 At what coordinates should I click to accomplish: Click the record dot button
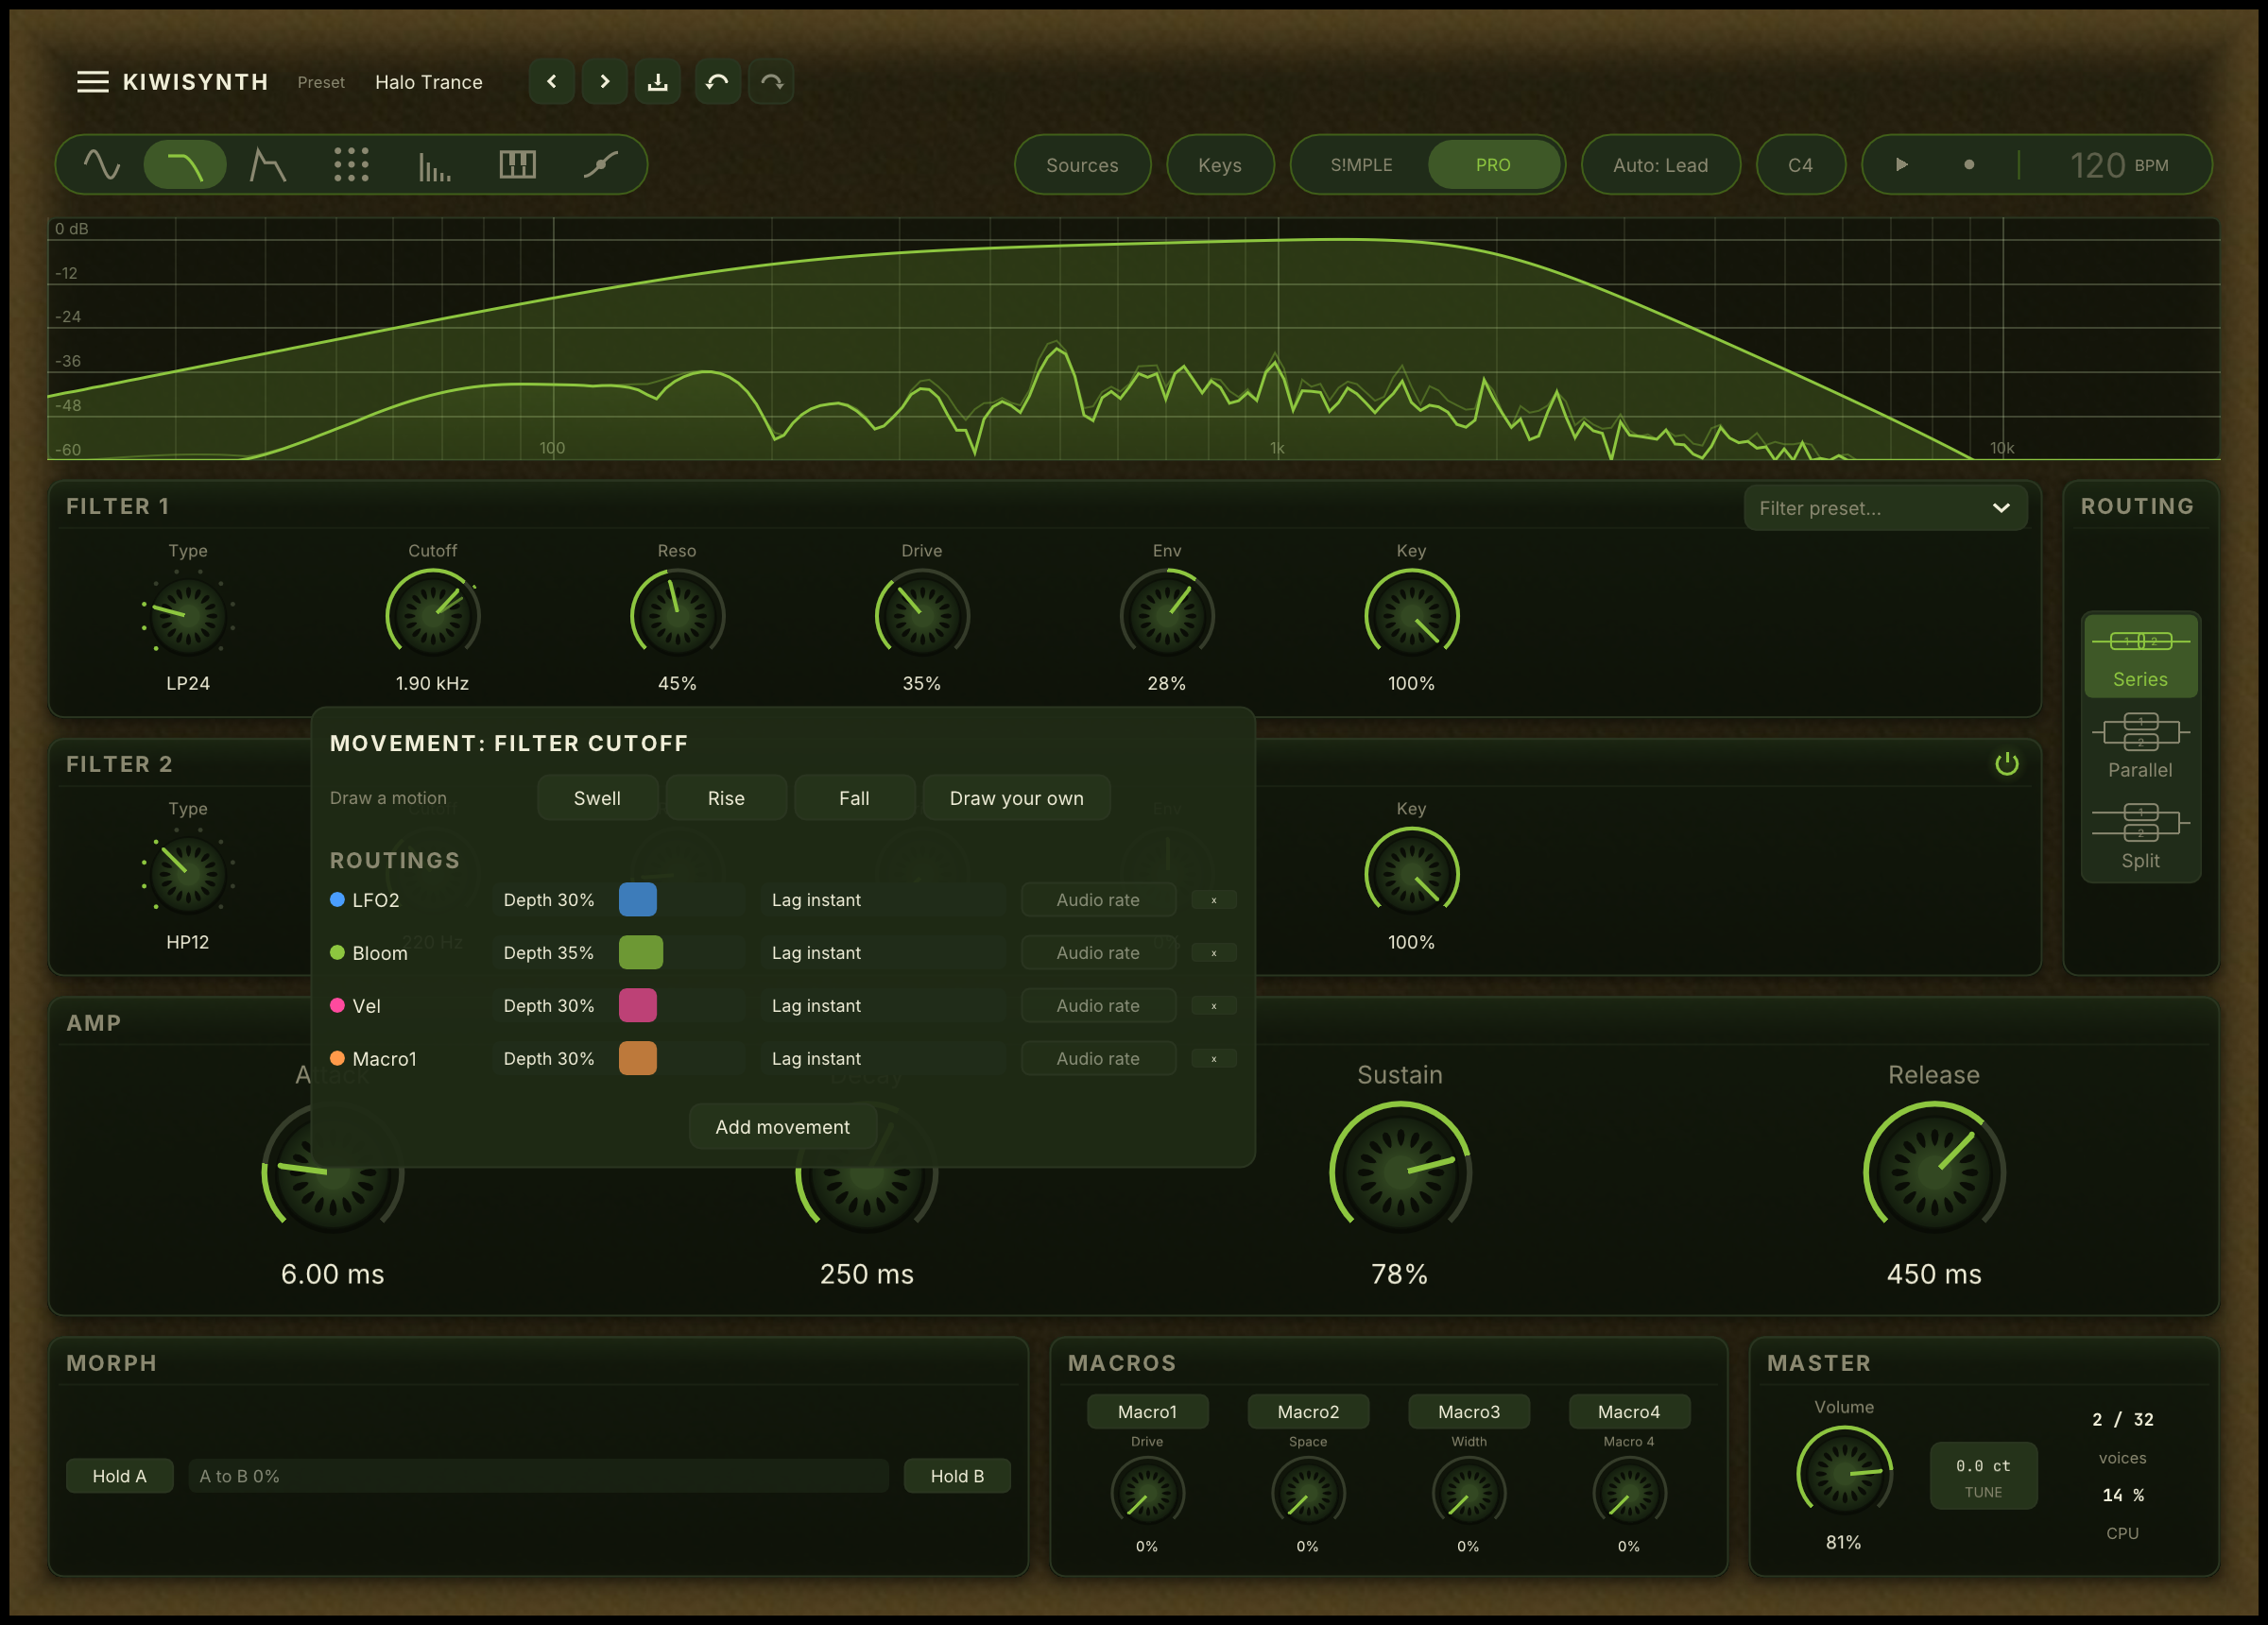pyautogui.click(x=1969, y=165)
